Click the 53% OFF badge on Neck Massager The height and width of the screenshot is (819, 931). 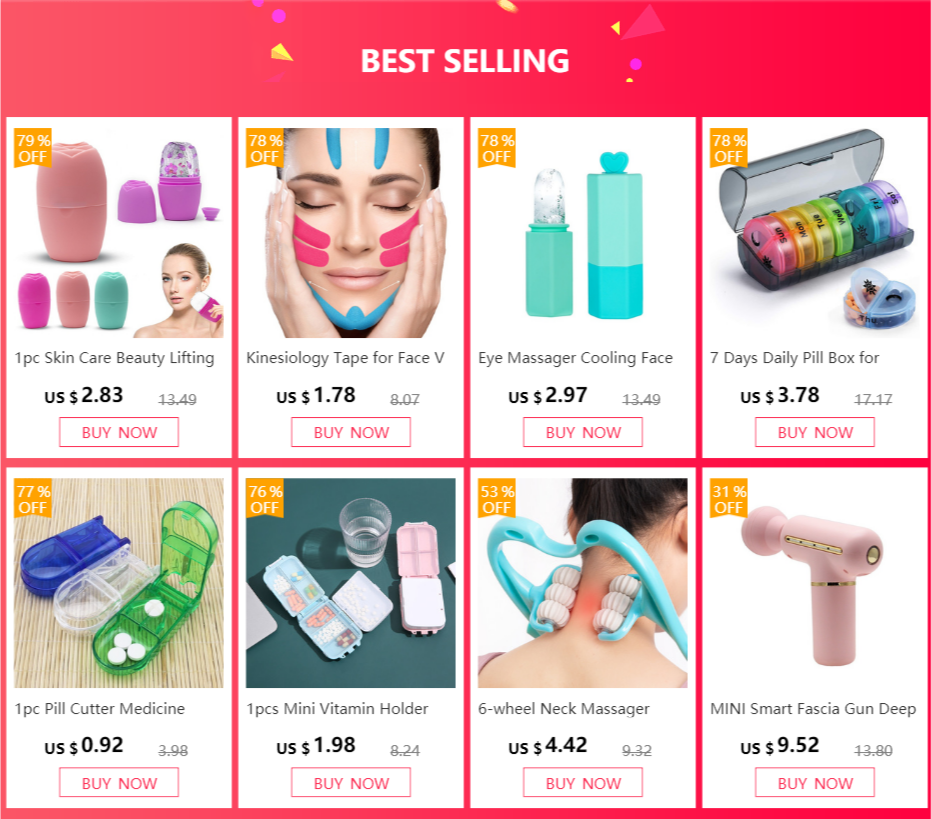pyautogui.click(x=497, y=499)
